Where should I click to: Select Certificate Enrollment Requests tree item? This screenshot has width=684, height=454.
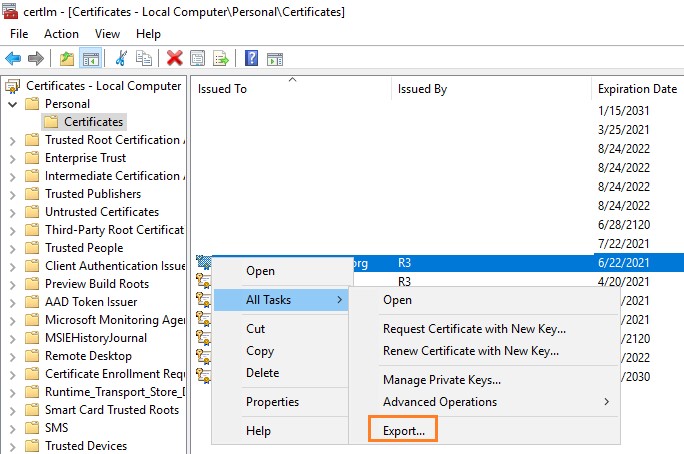[115, 374]
